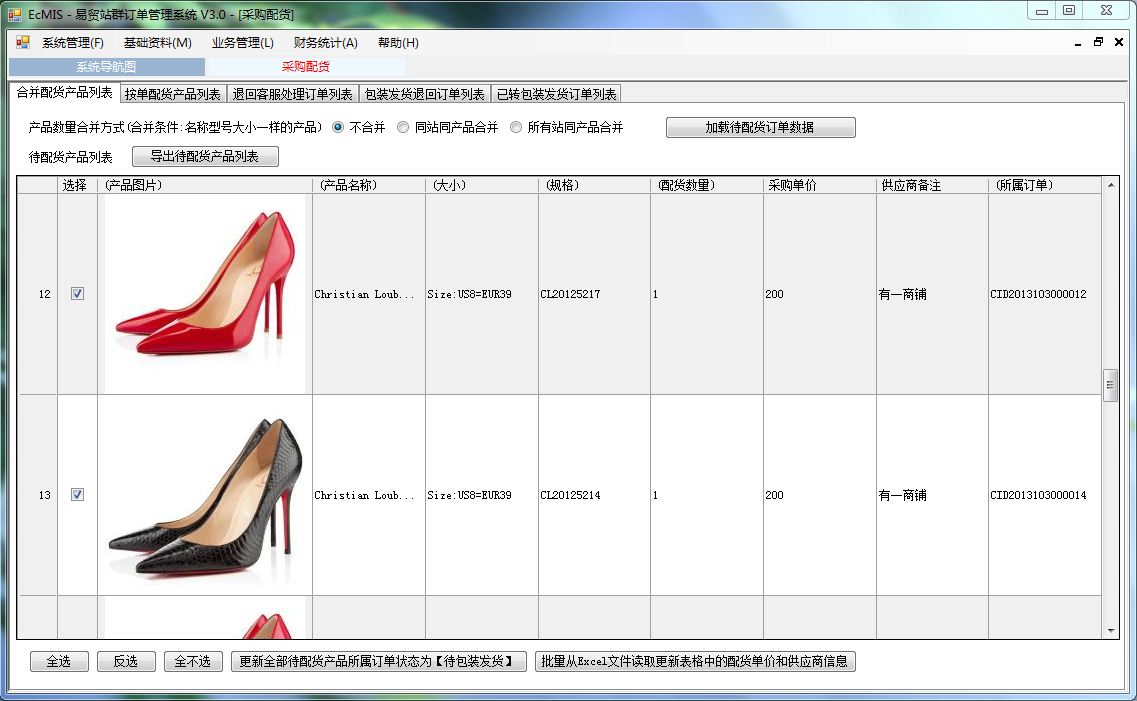The image size is (1137, 701).
Task: Click the (所属订单) column header
Action: tap(1045, 186)
